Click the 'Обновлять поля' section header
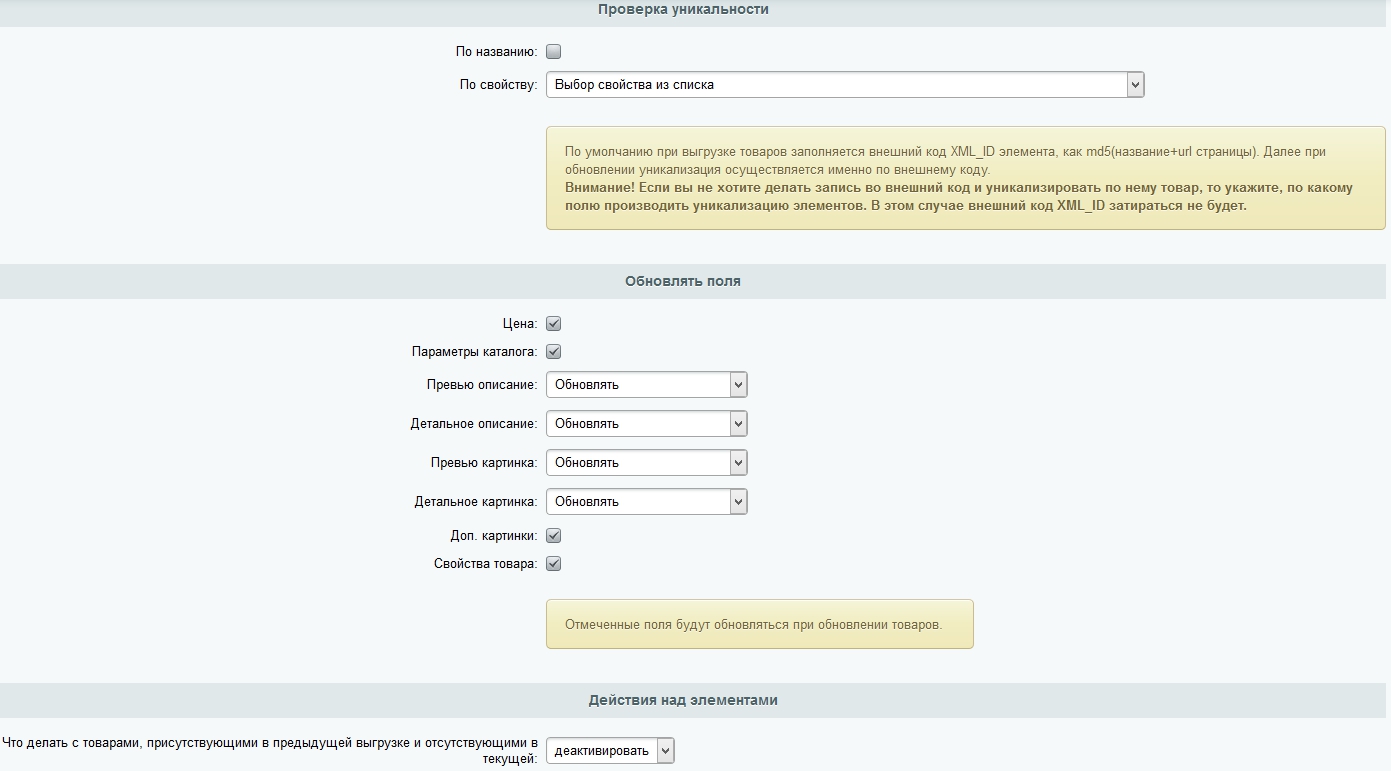Viewport: 1391px width, 771px height. point(683,281)
